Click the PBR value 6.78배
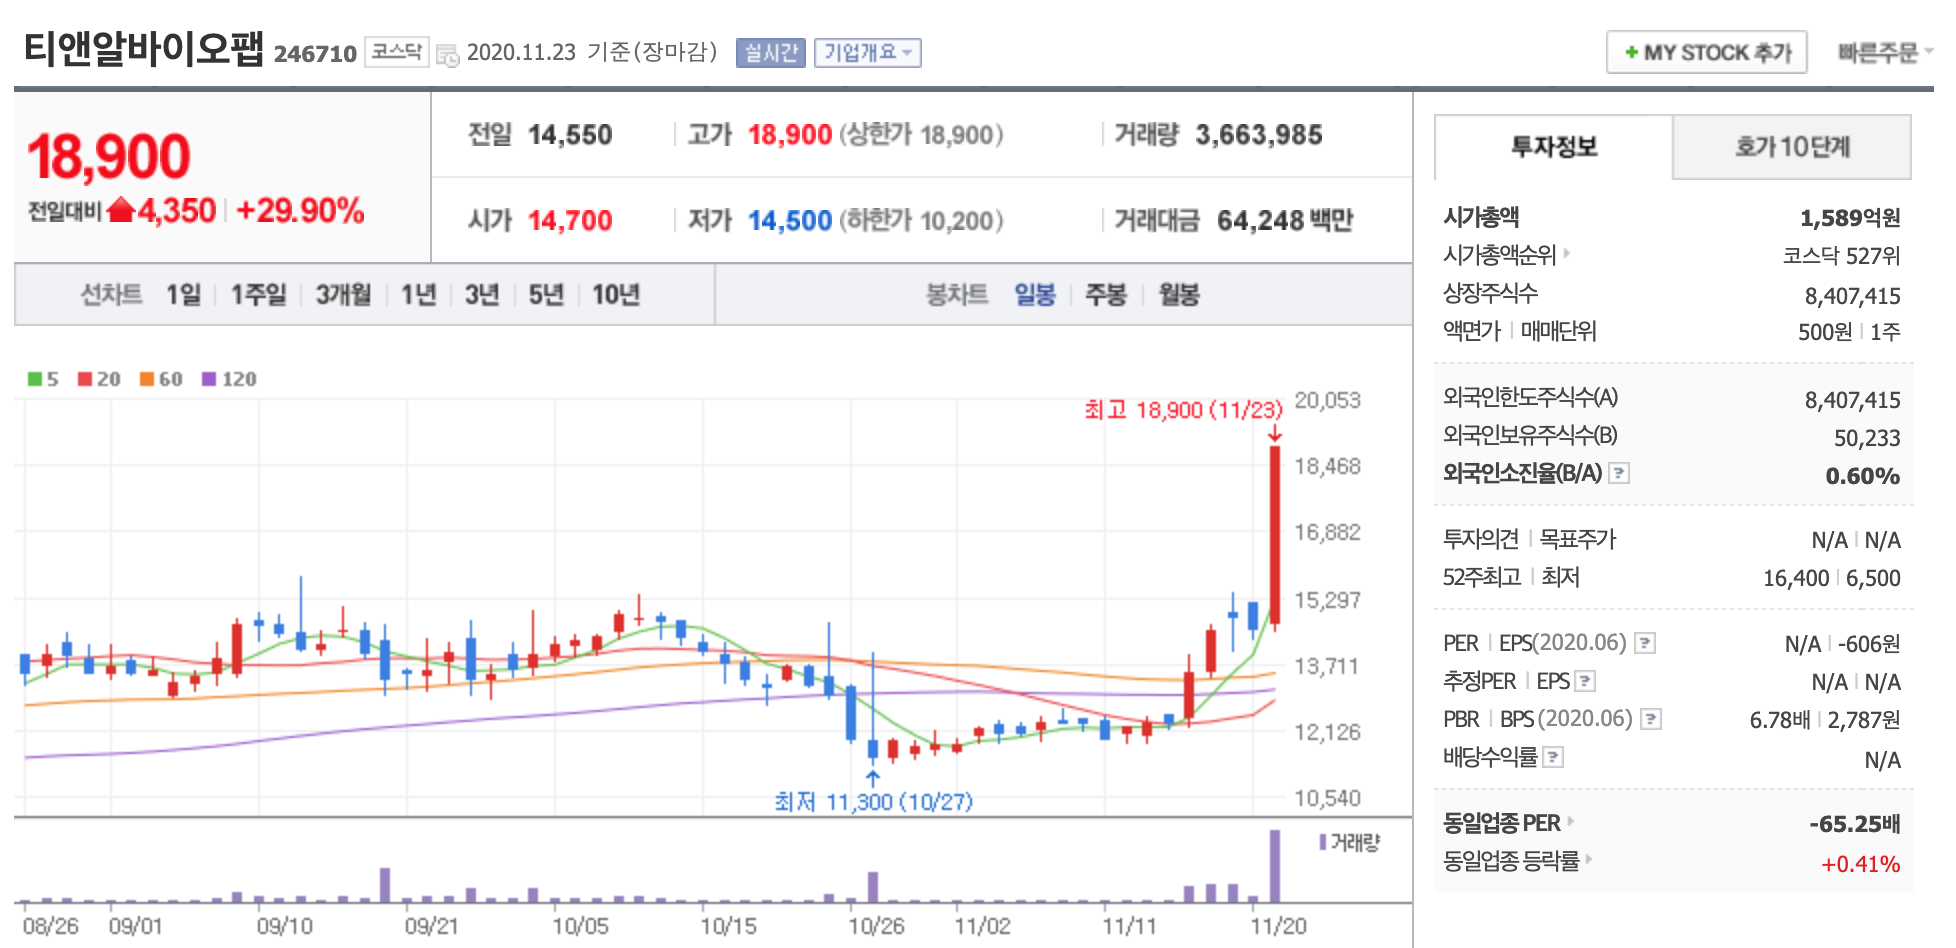This screenshot has width=1956, height=948. pos(1780,720)
